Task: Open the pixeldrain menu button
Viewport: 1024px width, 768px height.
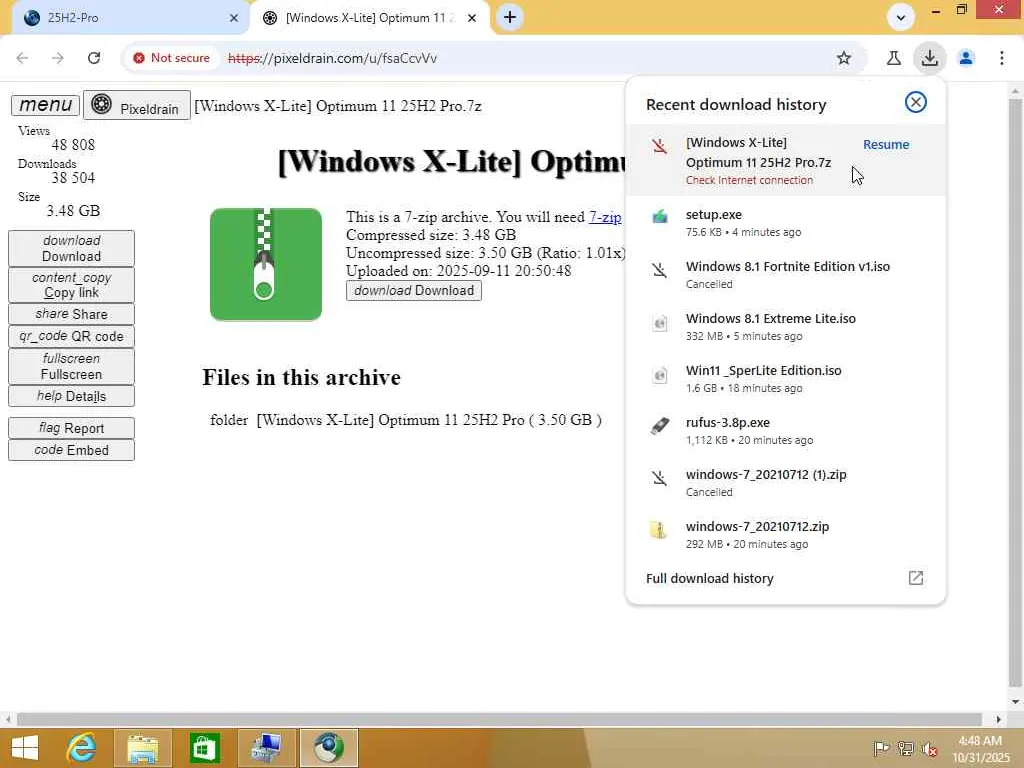Action: pyautogui.click(x=45, y=104)
